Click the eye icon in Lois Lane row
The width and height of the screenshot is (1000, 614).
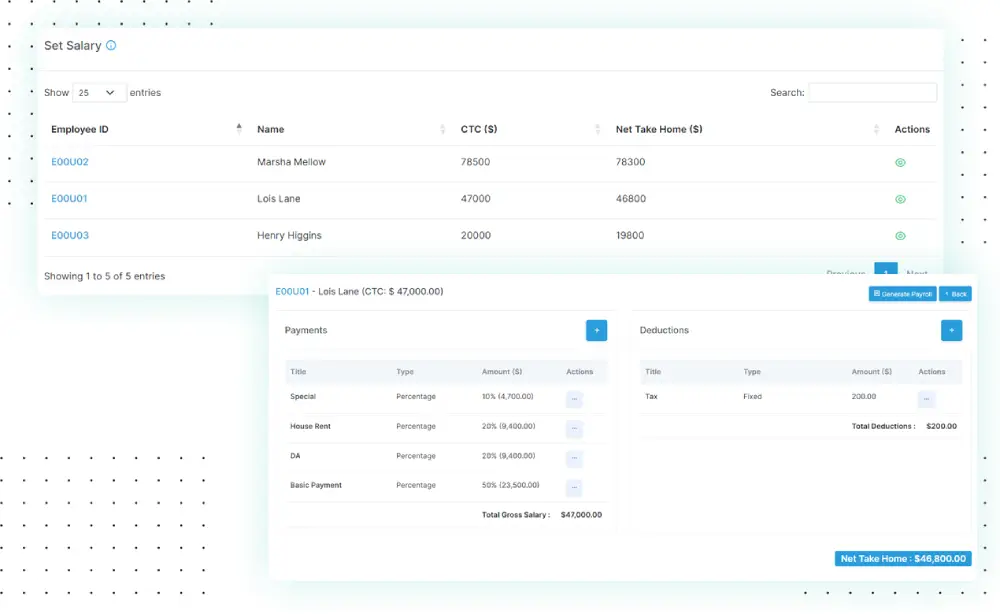coord(900,199)
